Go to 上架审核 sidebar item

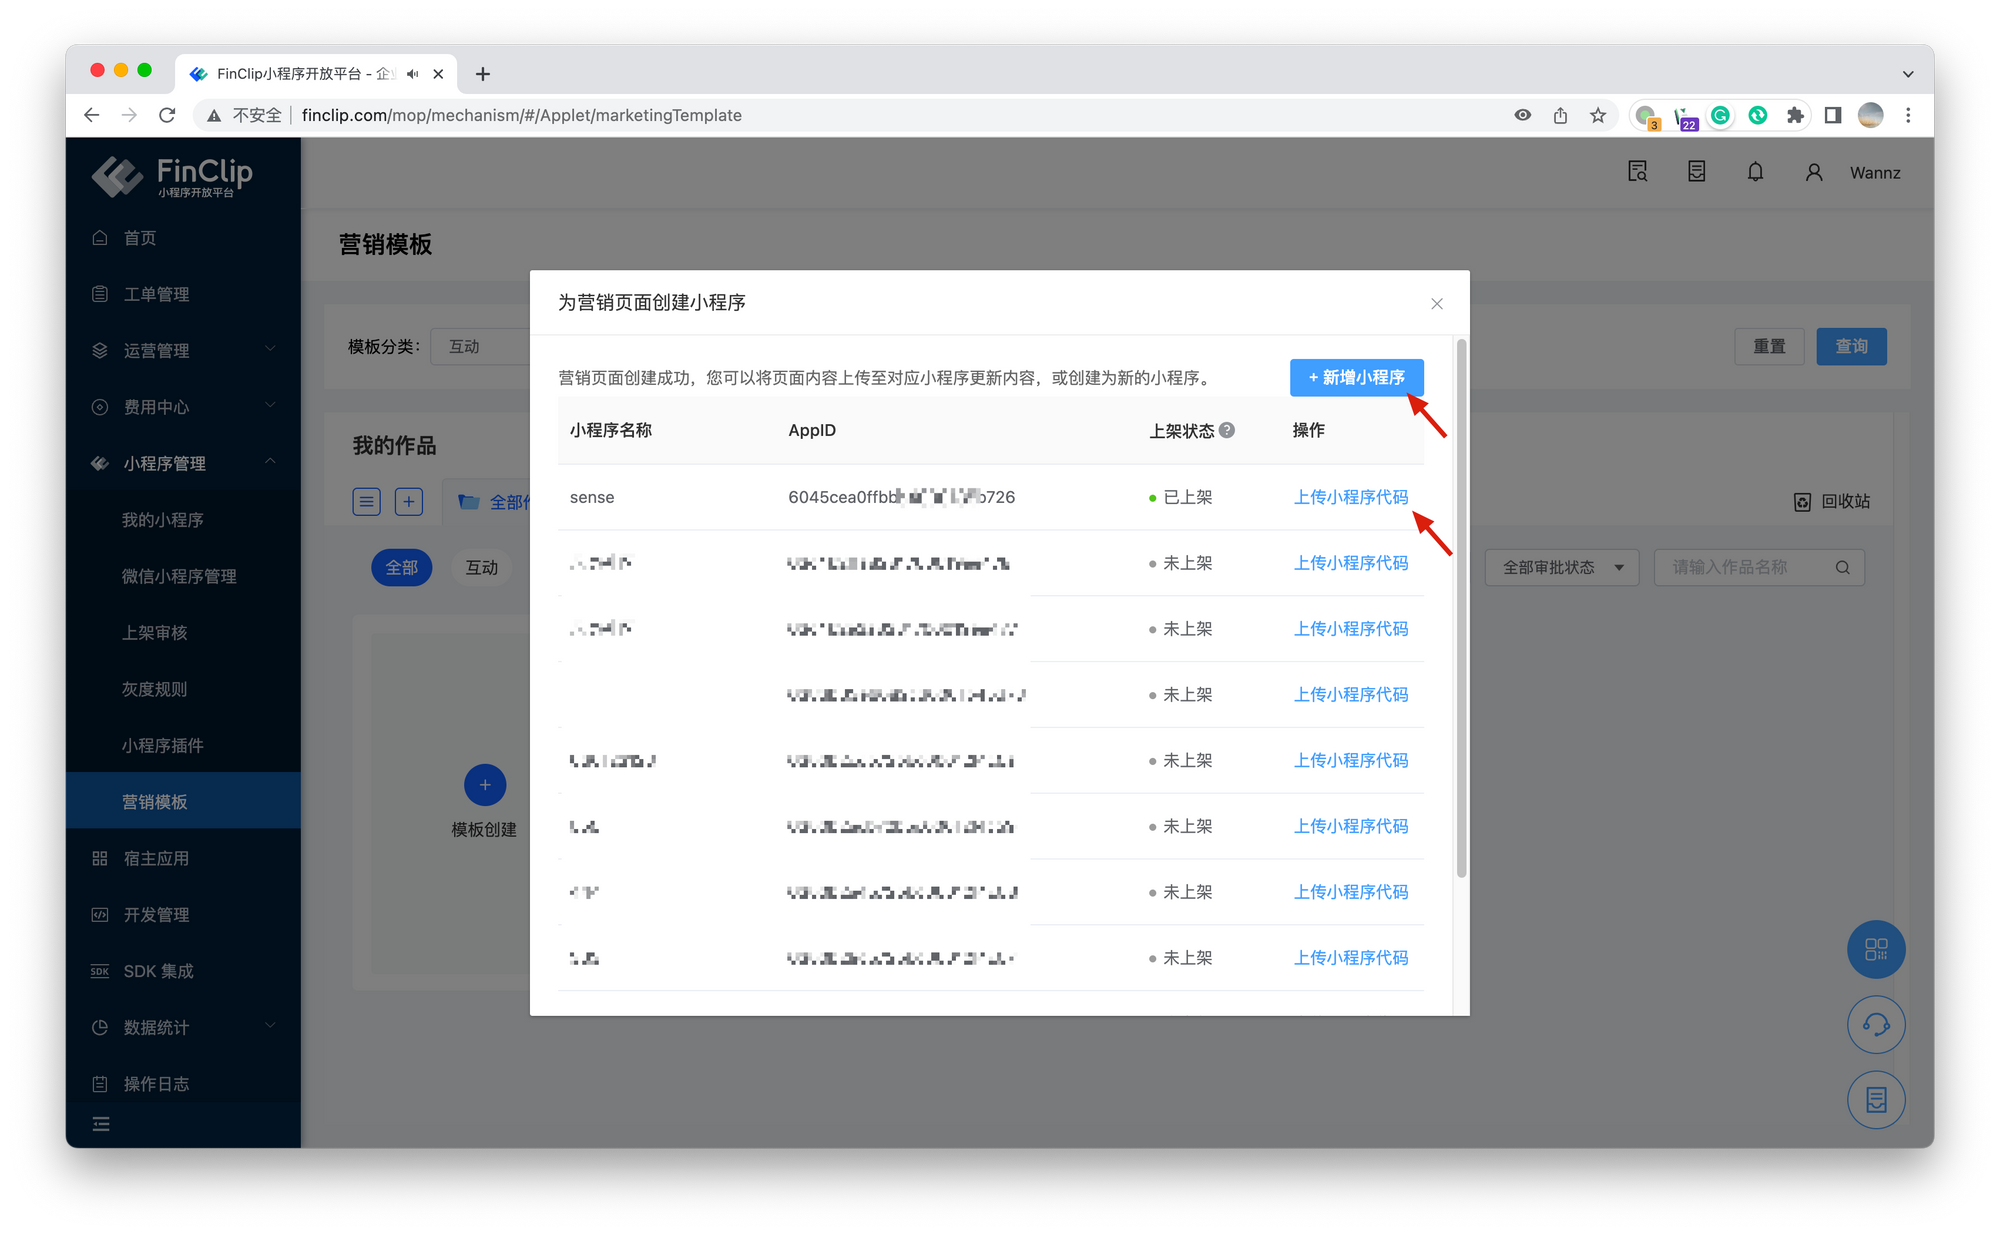(155, 633)
